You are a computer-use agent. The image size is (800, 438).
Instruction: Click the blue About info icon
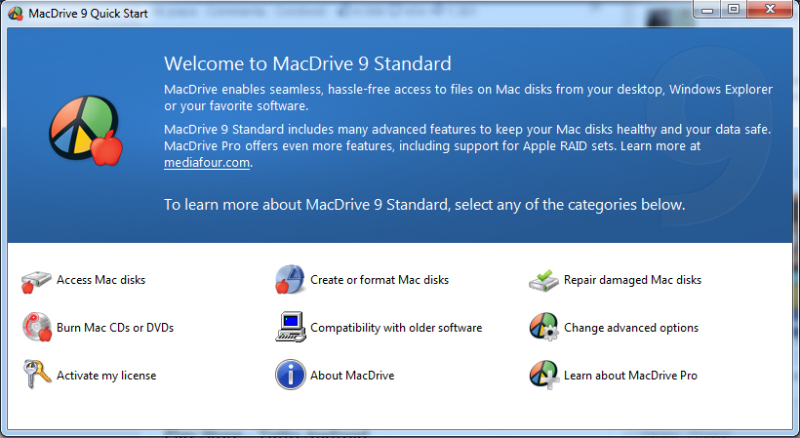[x=290, y=376]
